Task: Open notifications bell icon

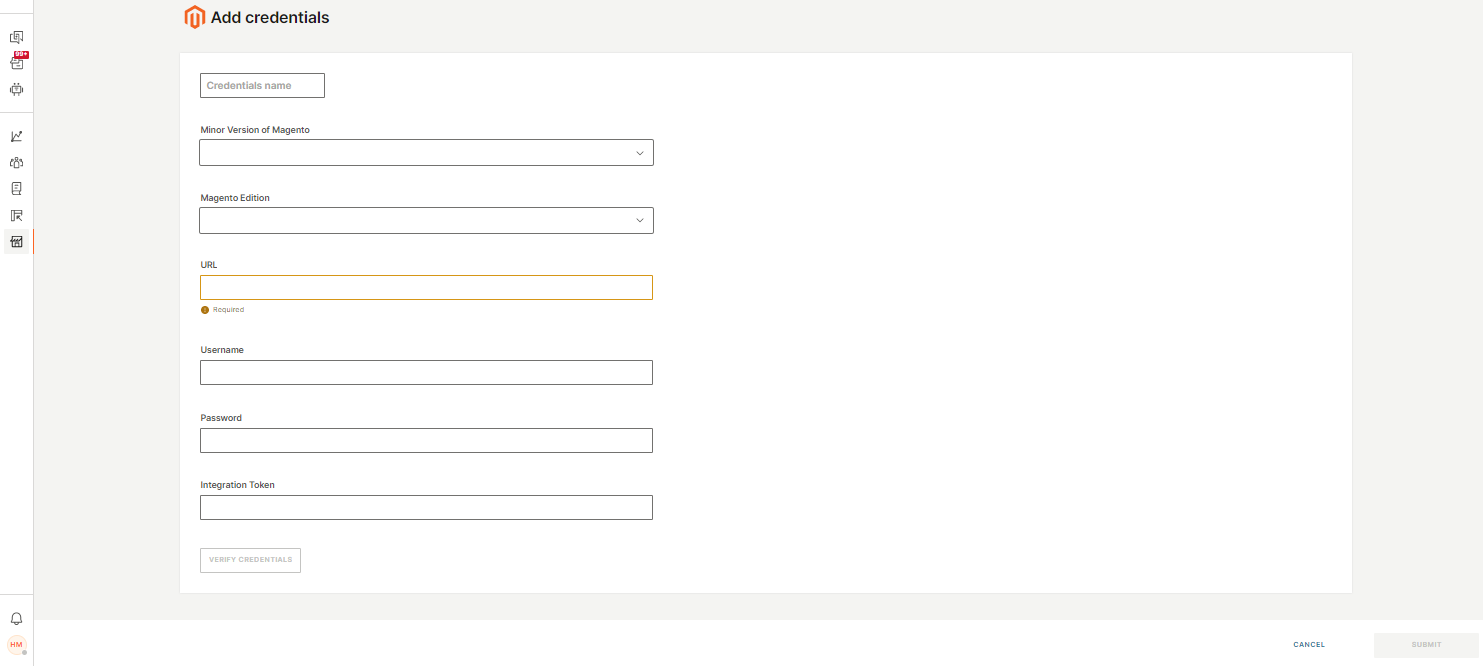Action: pyautogui.click(x=16, y=619)
